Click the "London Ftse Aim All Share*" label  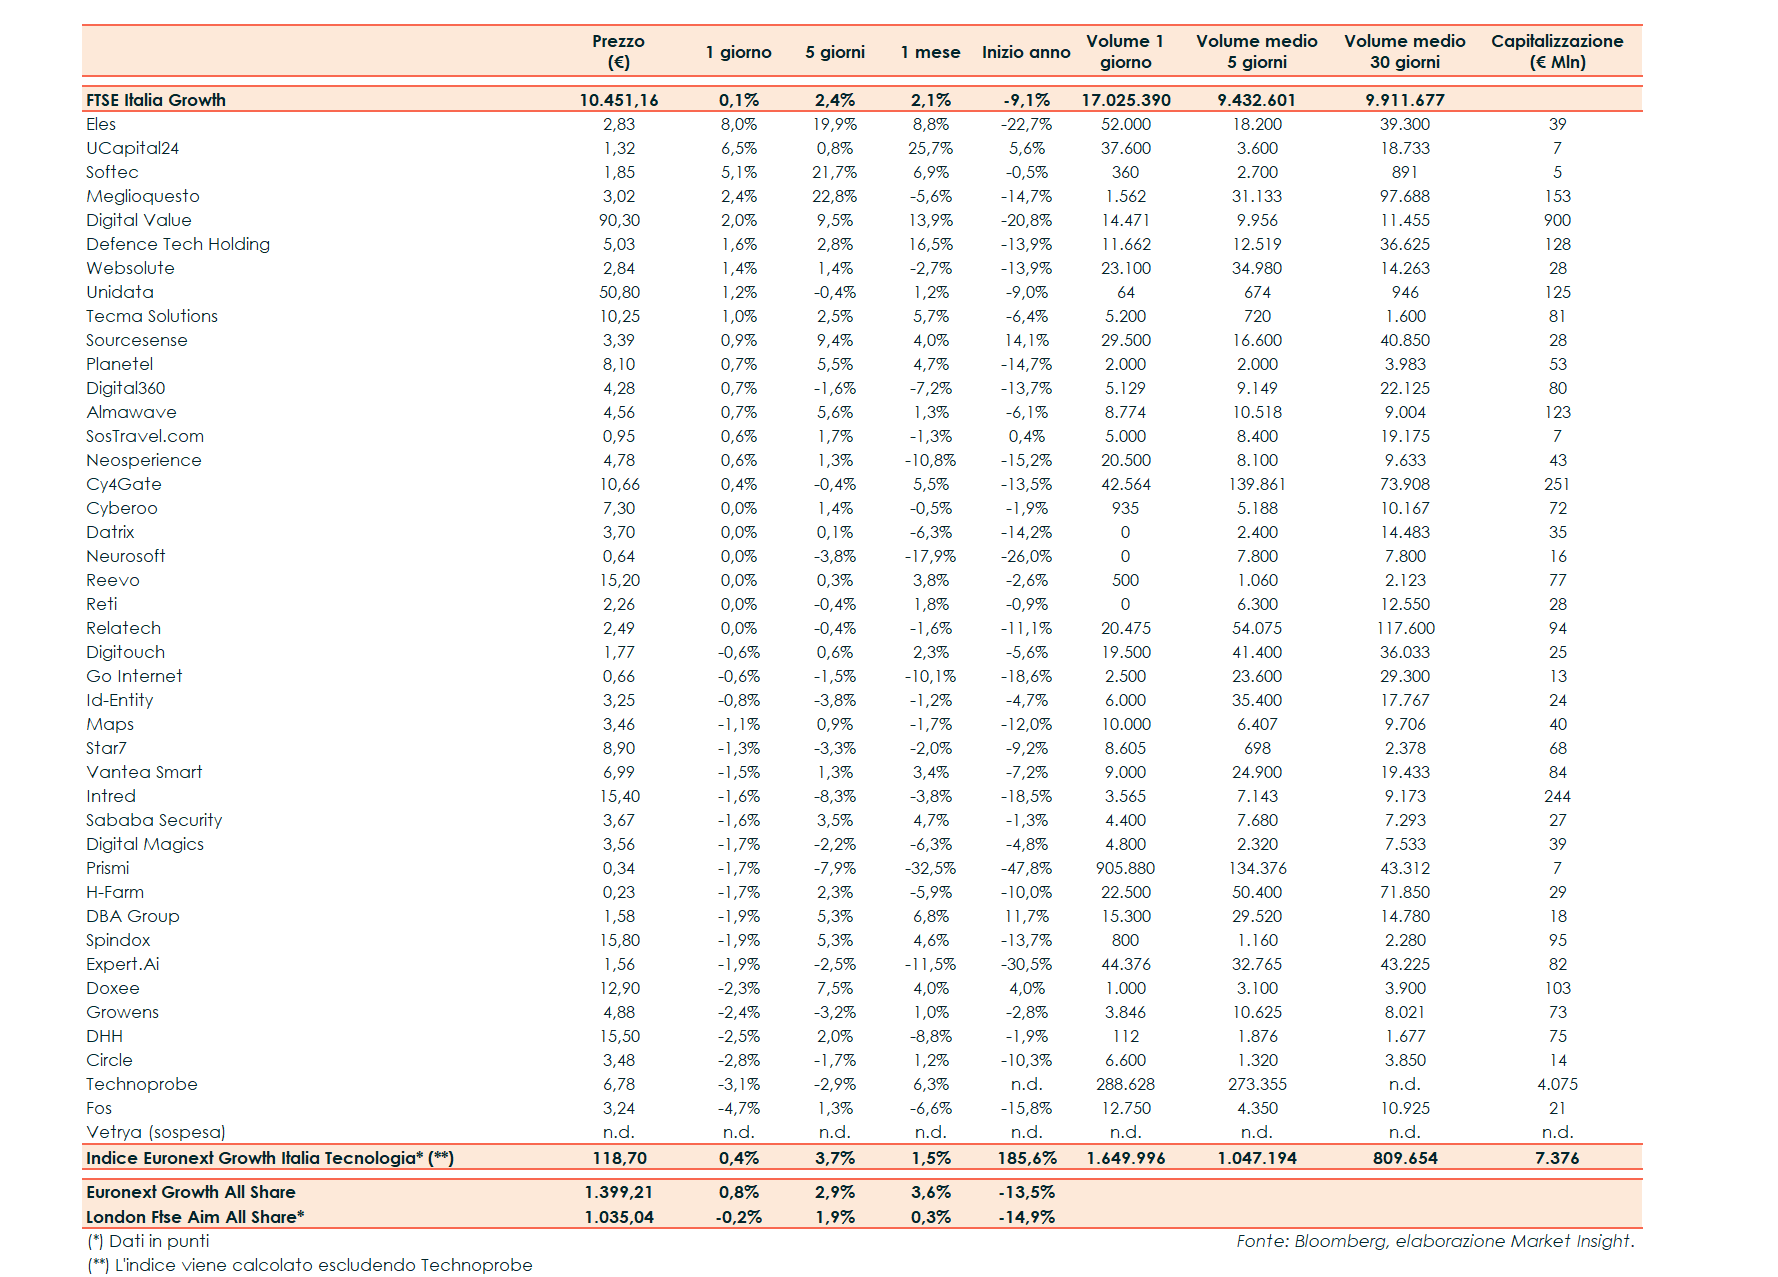click(195, 1217)
